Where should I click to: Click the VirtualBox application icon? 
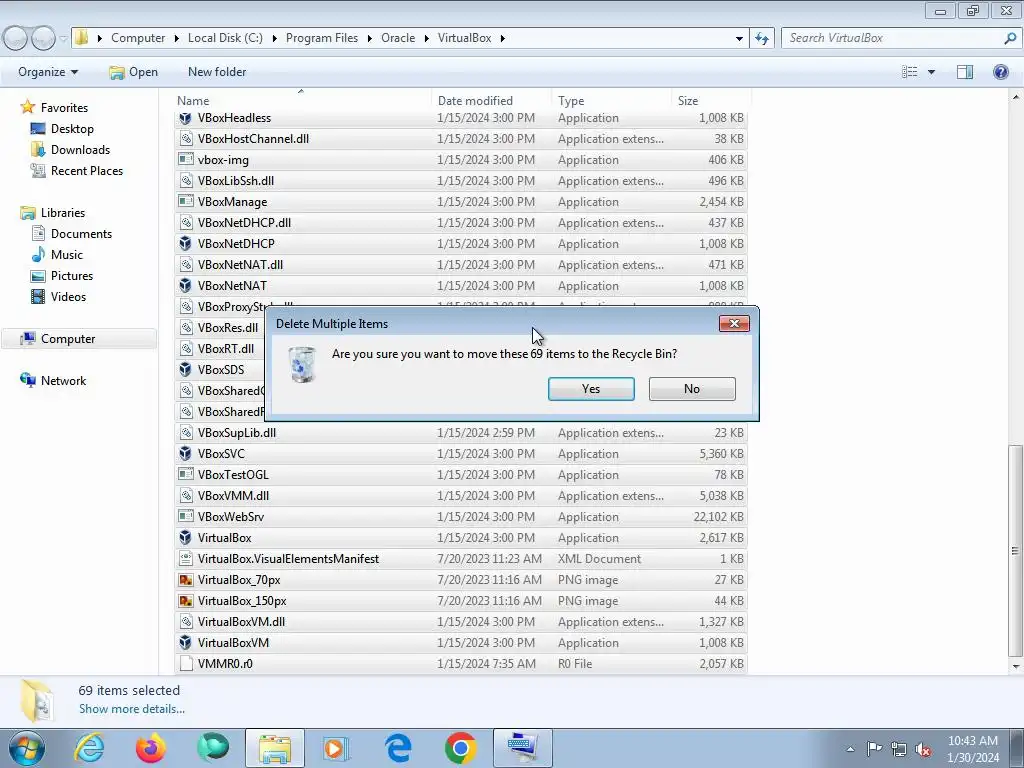[x=185, y=538]
